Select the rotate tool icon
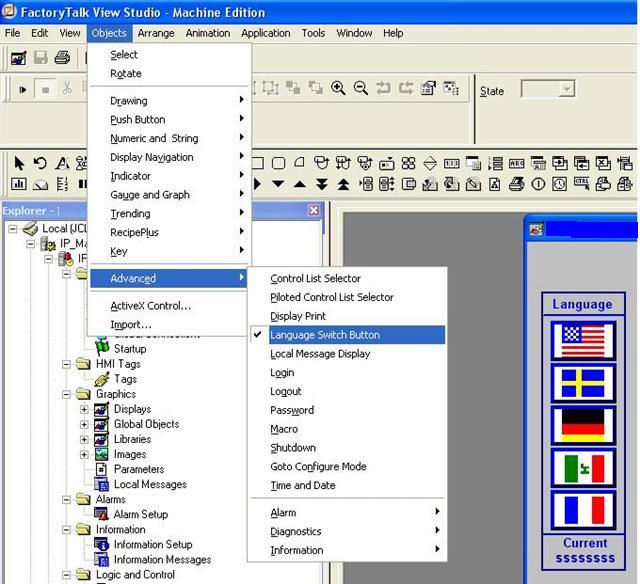 coord(40,163)
